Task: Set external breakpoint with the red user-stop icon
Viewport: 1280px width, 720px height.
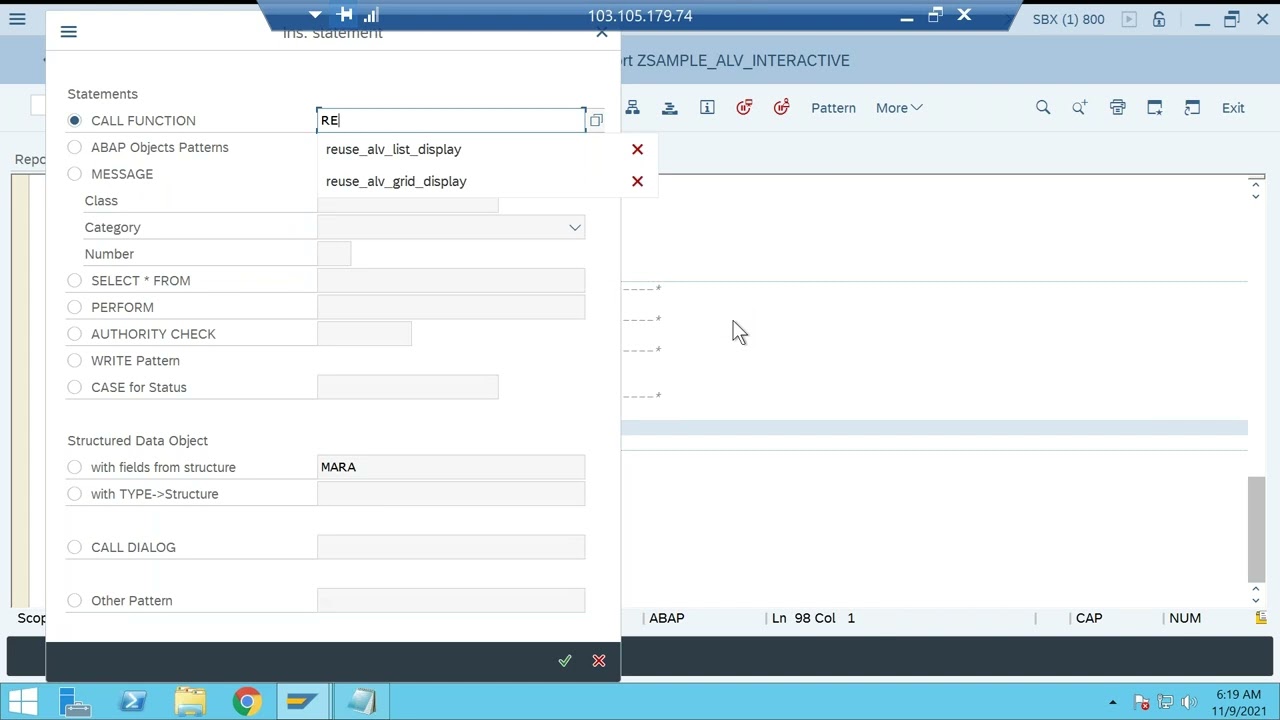Action: 781,108
